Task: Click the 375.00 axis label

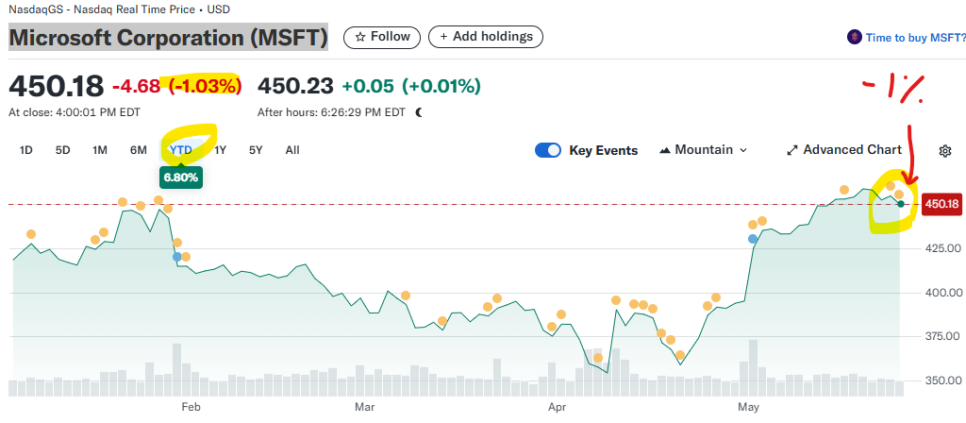Action: click(941, 337)
